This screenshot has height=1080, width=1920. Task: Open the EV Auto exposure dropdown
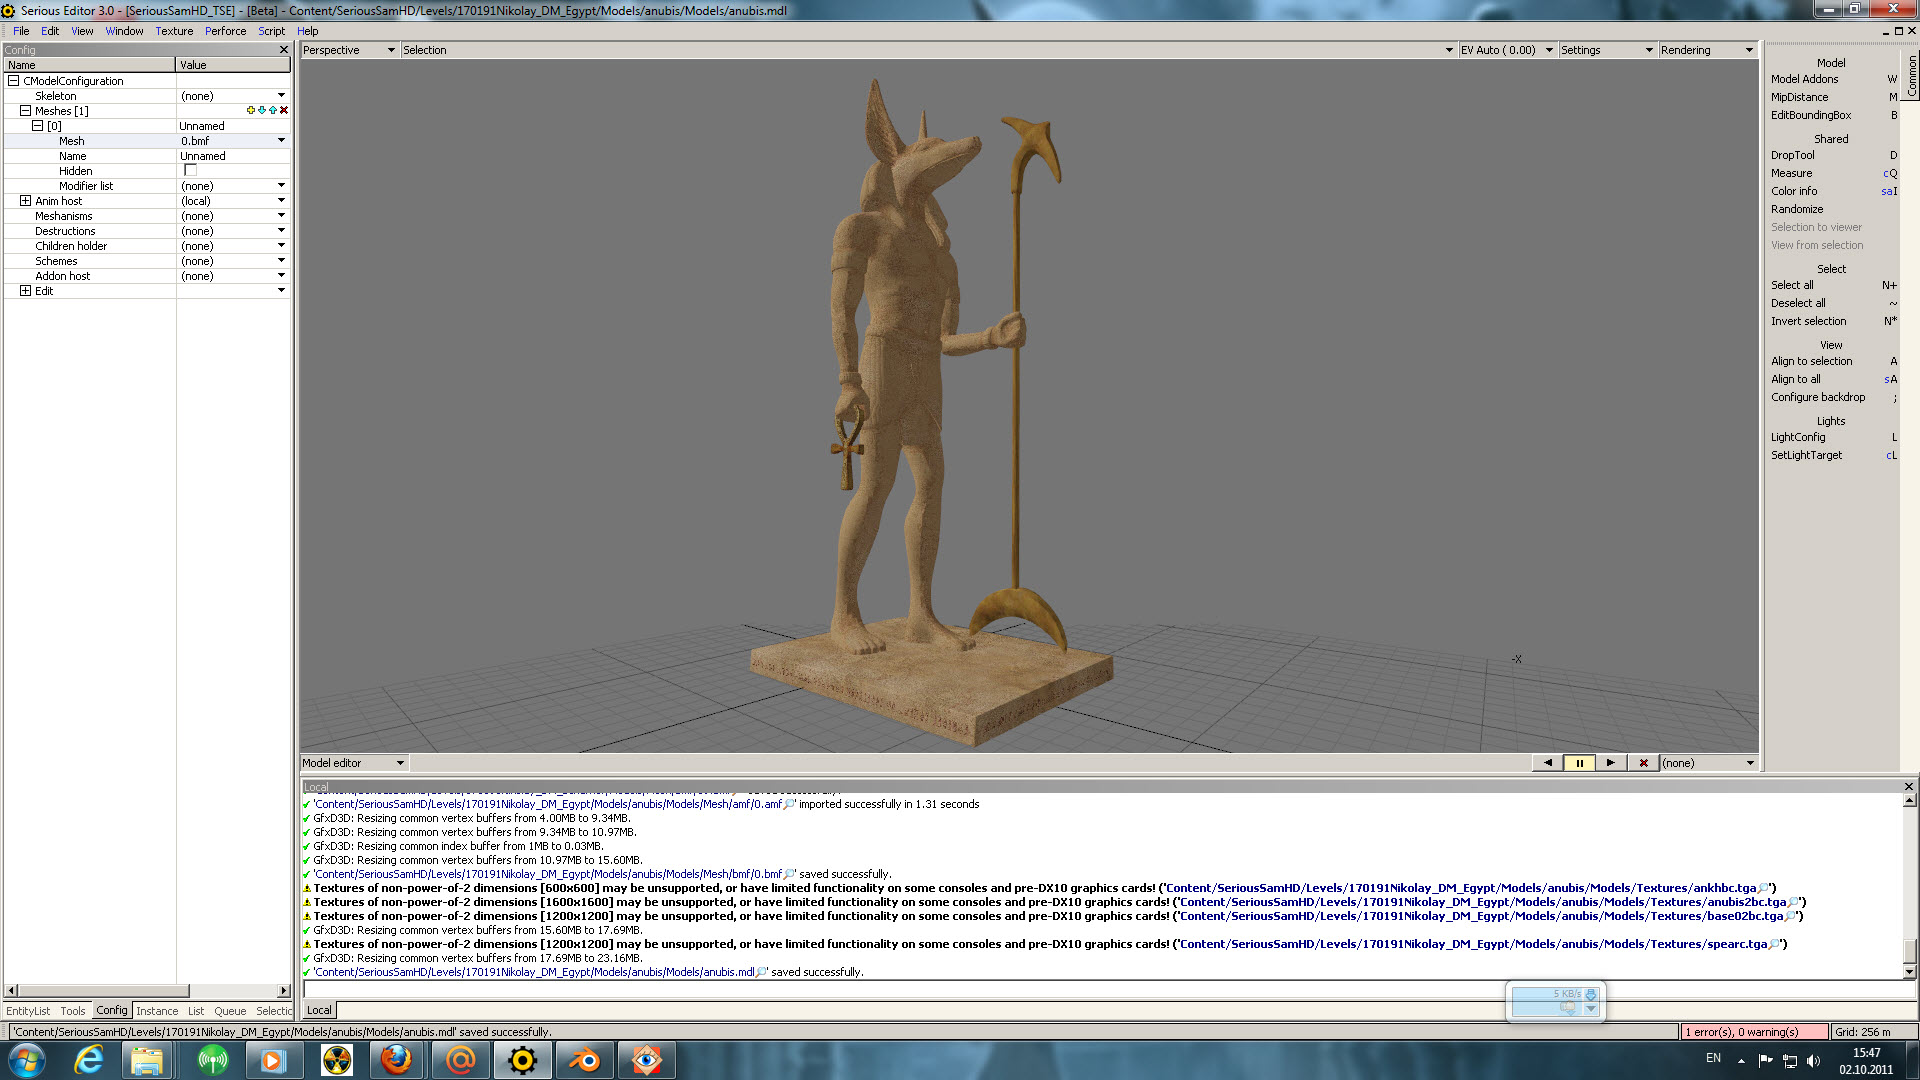pyautogui.click(x=1507, y=50)
